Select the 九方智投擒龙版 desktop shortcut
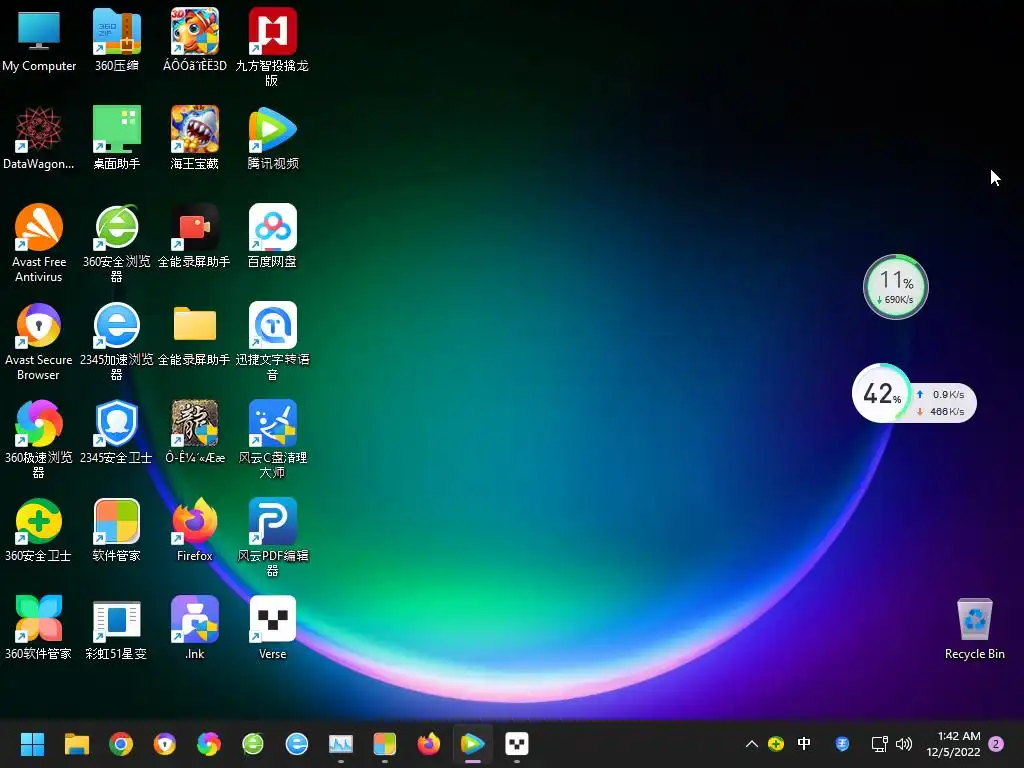Viewport: 1024px width, 768px height. click(272, 47)
